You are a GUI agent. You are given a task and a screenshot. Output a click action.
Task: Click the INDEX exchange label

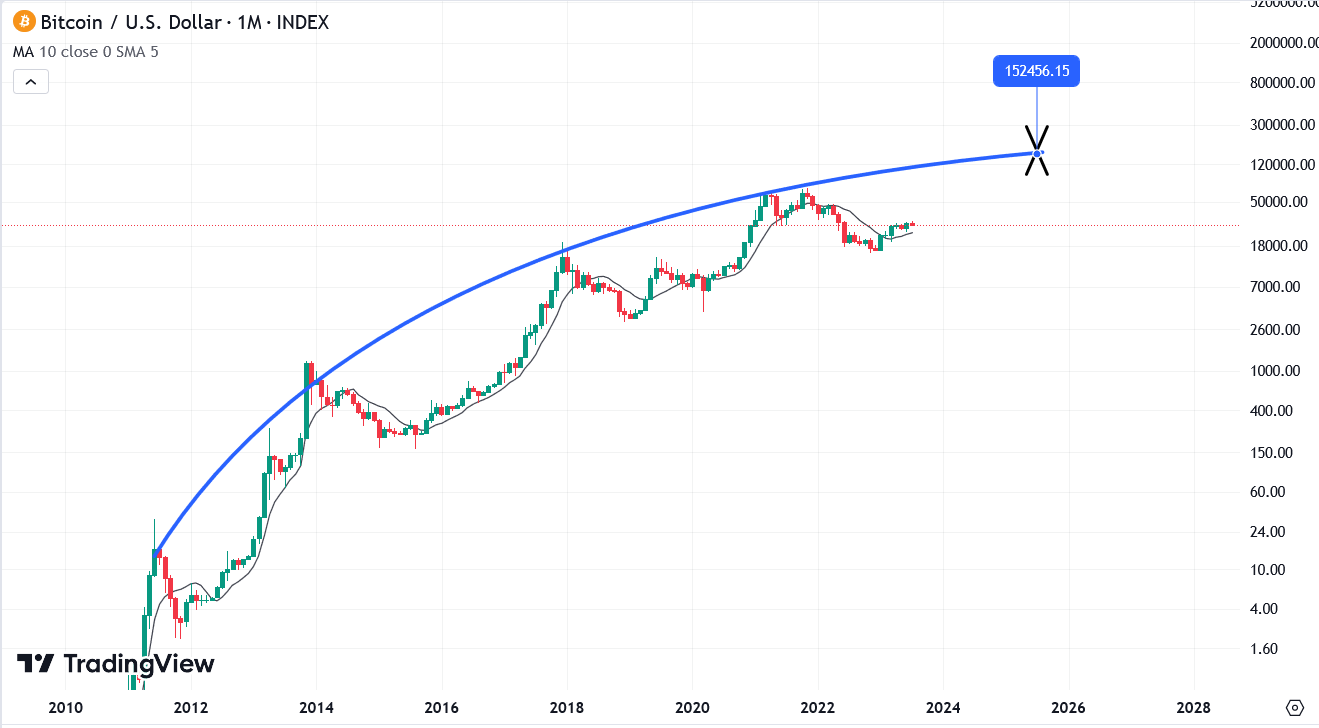tap(300, 22)
